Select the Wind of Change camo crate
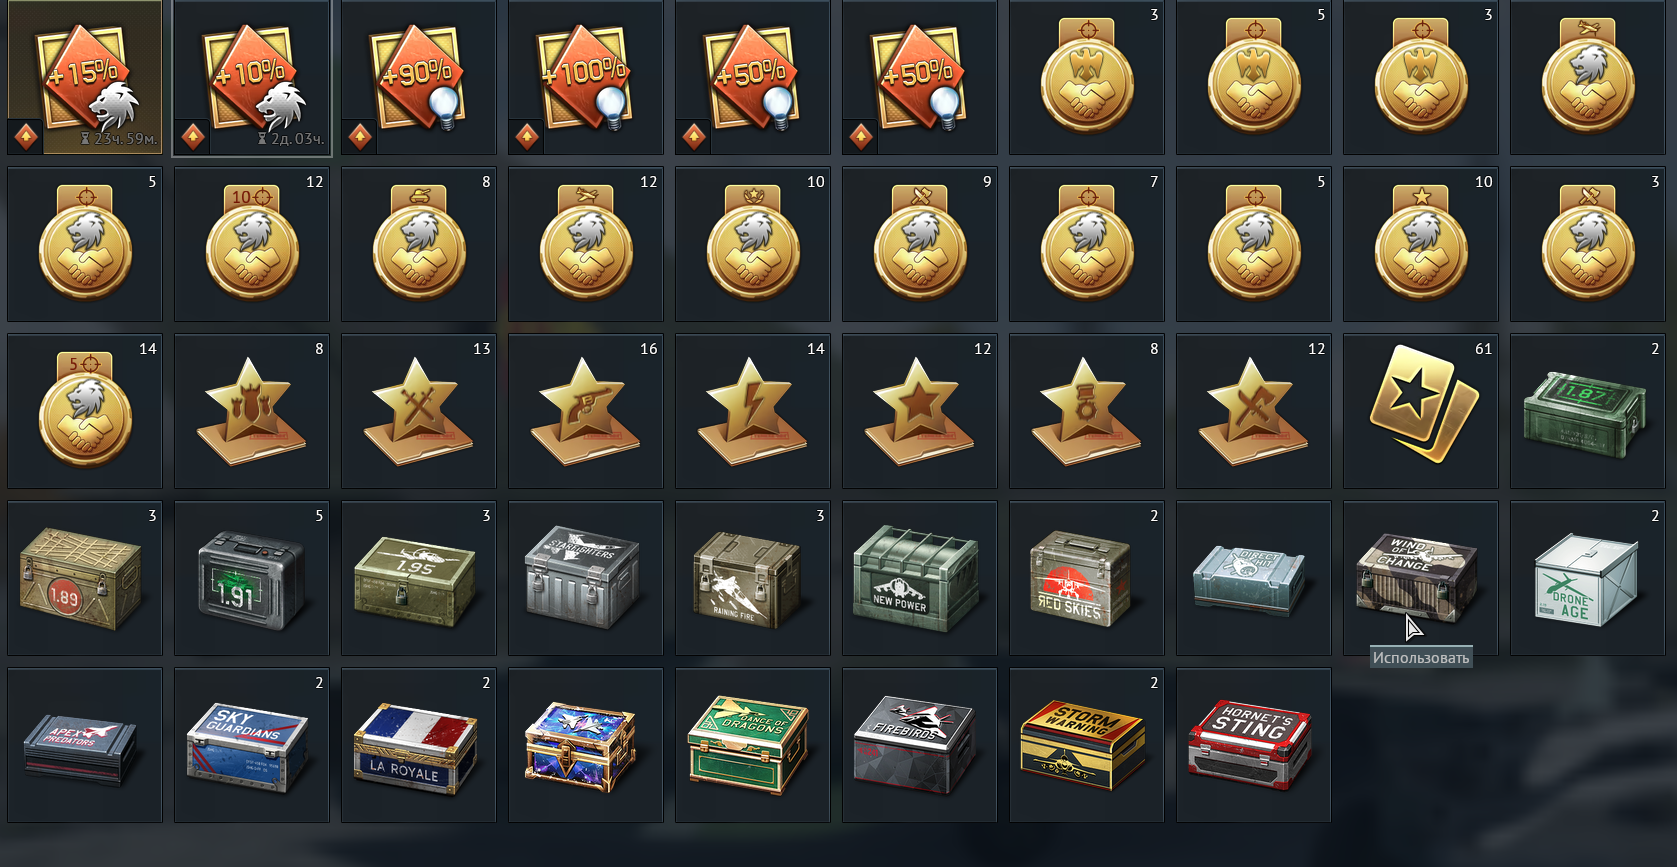1677x867 pixels. click(1421, 578)
